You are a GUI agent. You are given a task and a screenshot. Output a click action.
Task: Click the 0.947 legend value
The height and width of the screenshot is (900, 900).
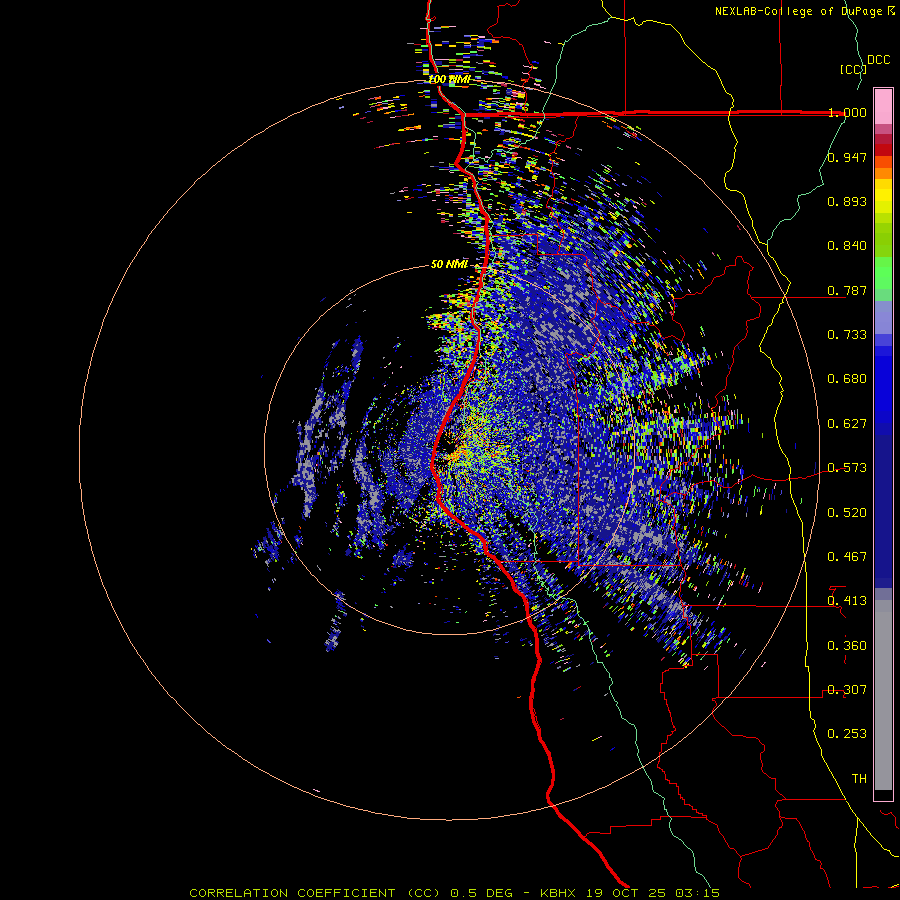[847, 157]
